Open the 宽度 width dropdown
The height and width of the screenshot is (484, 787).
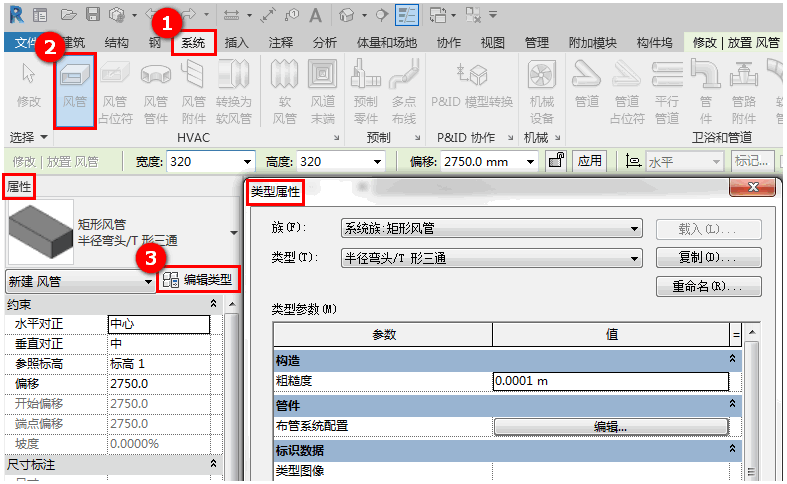[x=247, y=162]
